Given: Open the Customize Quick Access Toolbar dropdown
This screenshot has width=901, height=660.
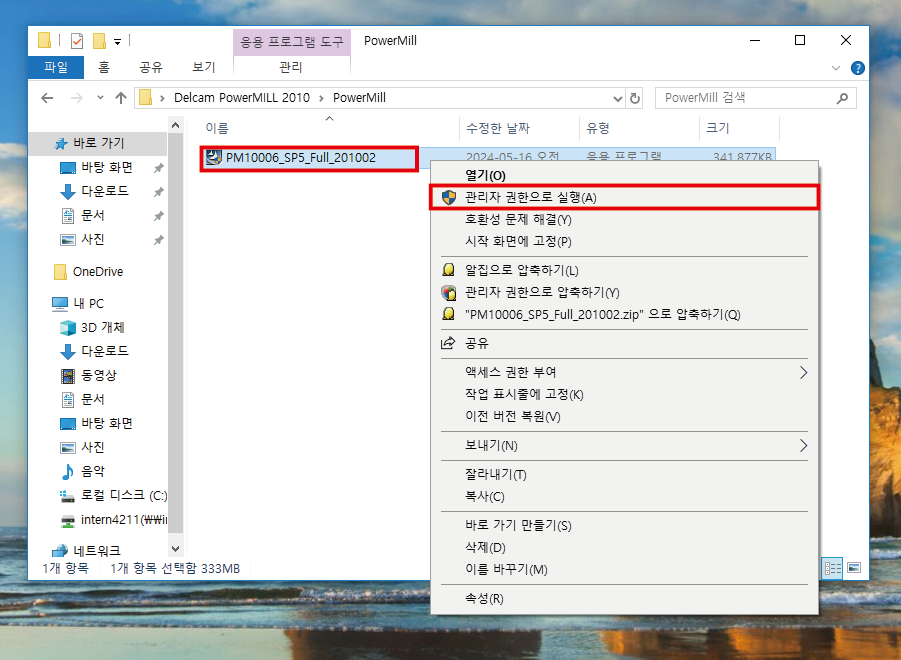Looking at the screenshot, I should tap(117, 41).
